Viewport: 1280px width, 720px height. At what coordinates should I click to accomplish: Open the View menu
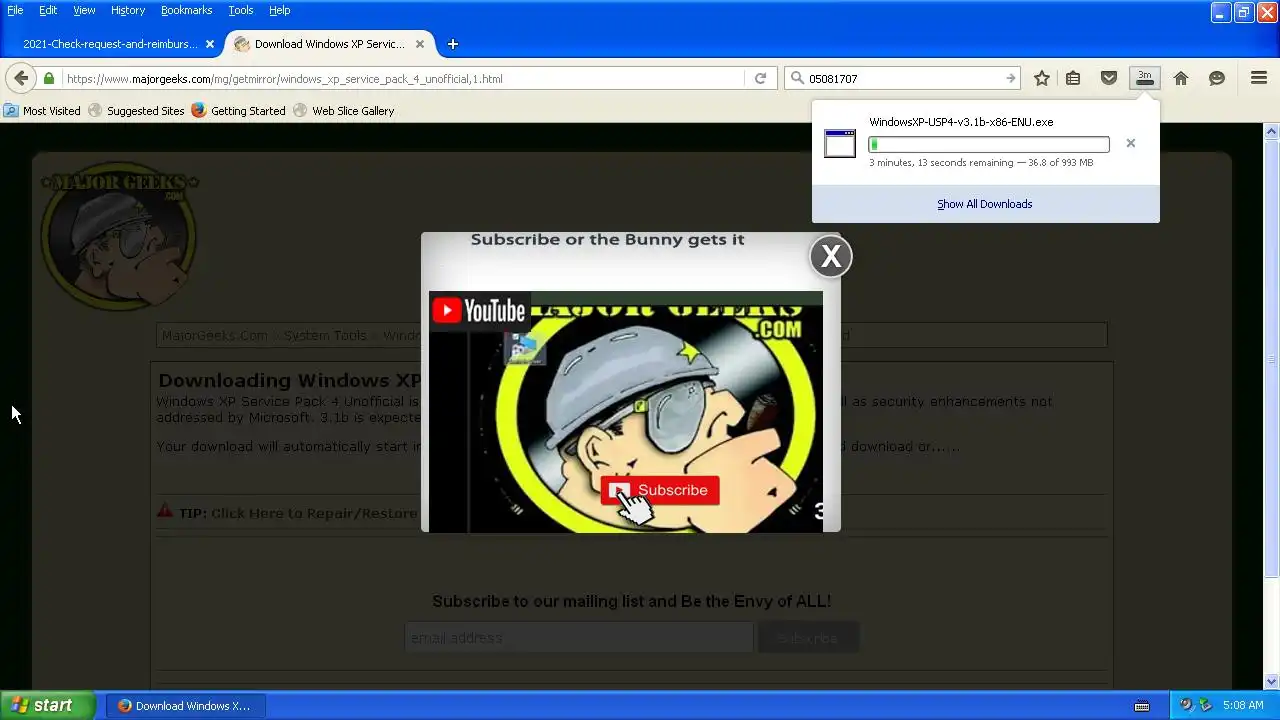pos(84,10)
